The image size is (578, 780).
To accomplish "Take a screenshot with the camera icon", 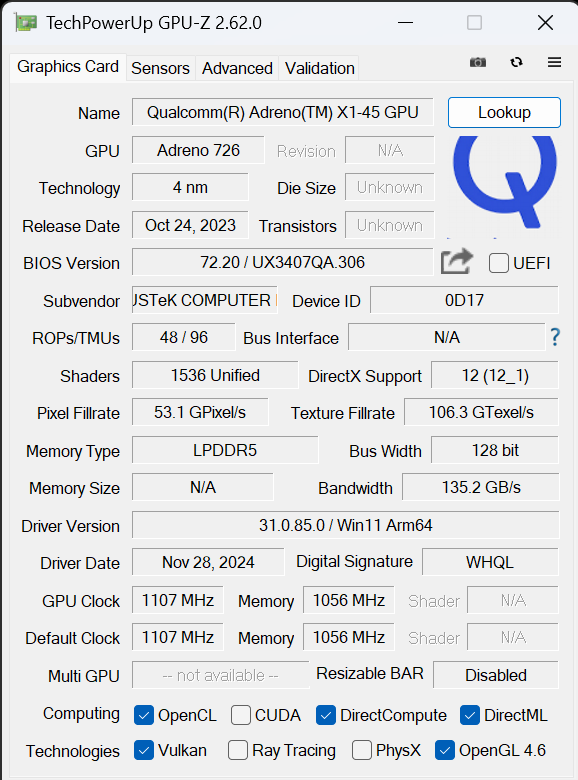I will [x=478, y=62].
